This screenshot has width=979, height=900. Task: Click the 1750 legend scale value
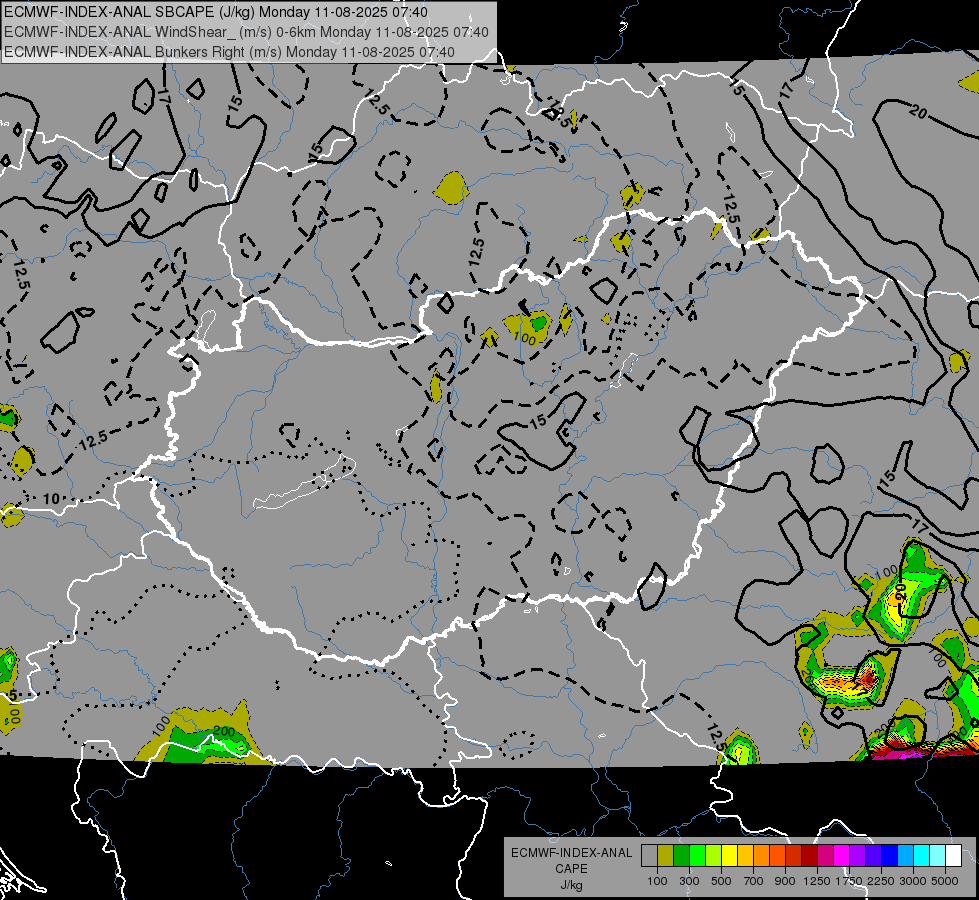pos(849,881)
